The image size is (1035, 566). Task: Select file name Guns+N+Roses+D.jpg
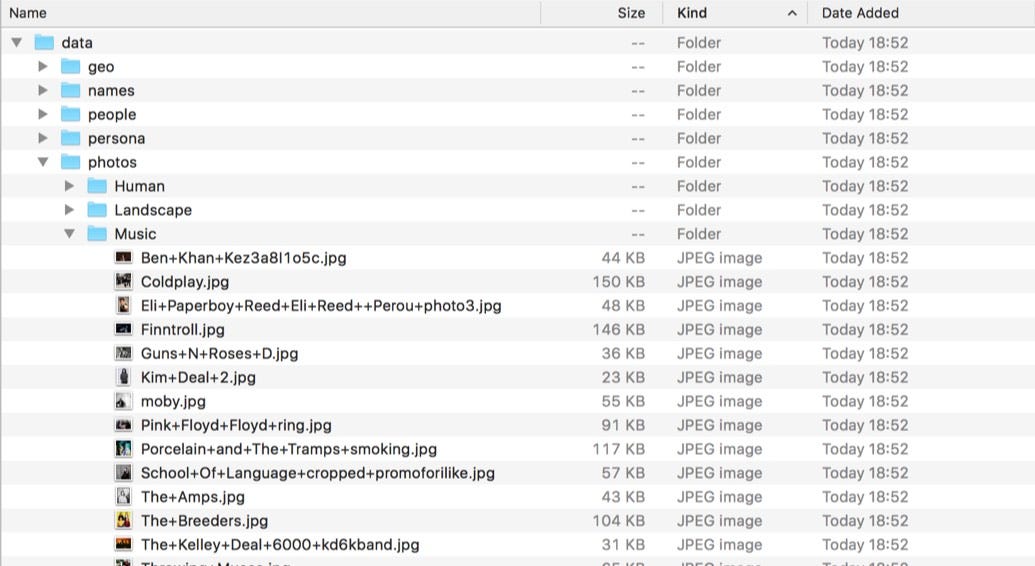tap(219, 353)
